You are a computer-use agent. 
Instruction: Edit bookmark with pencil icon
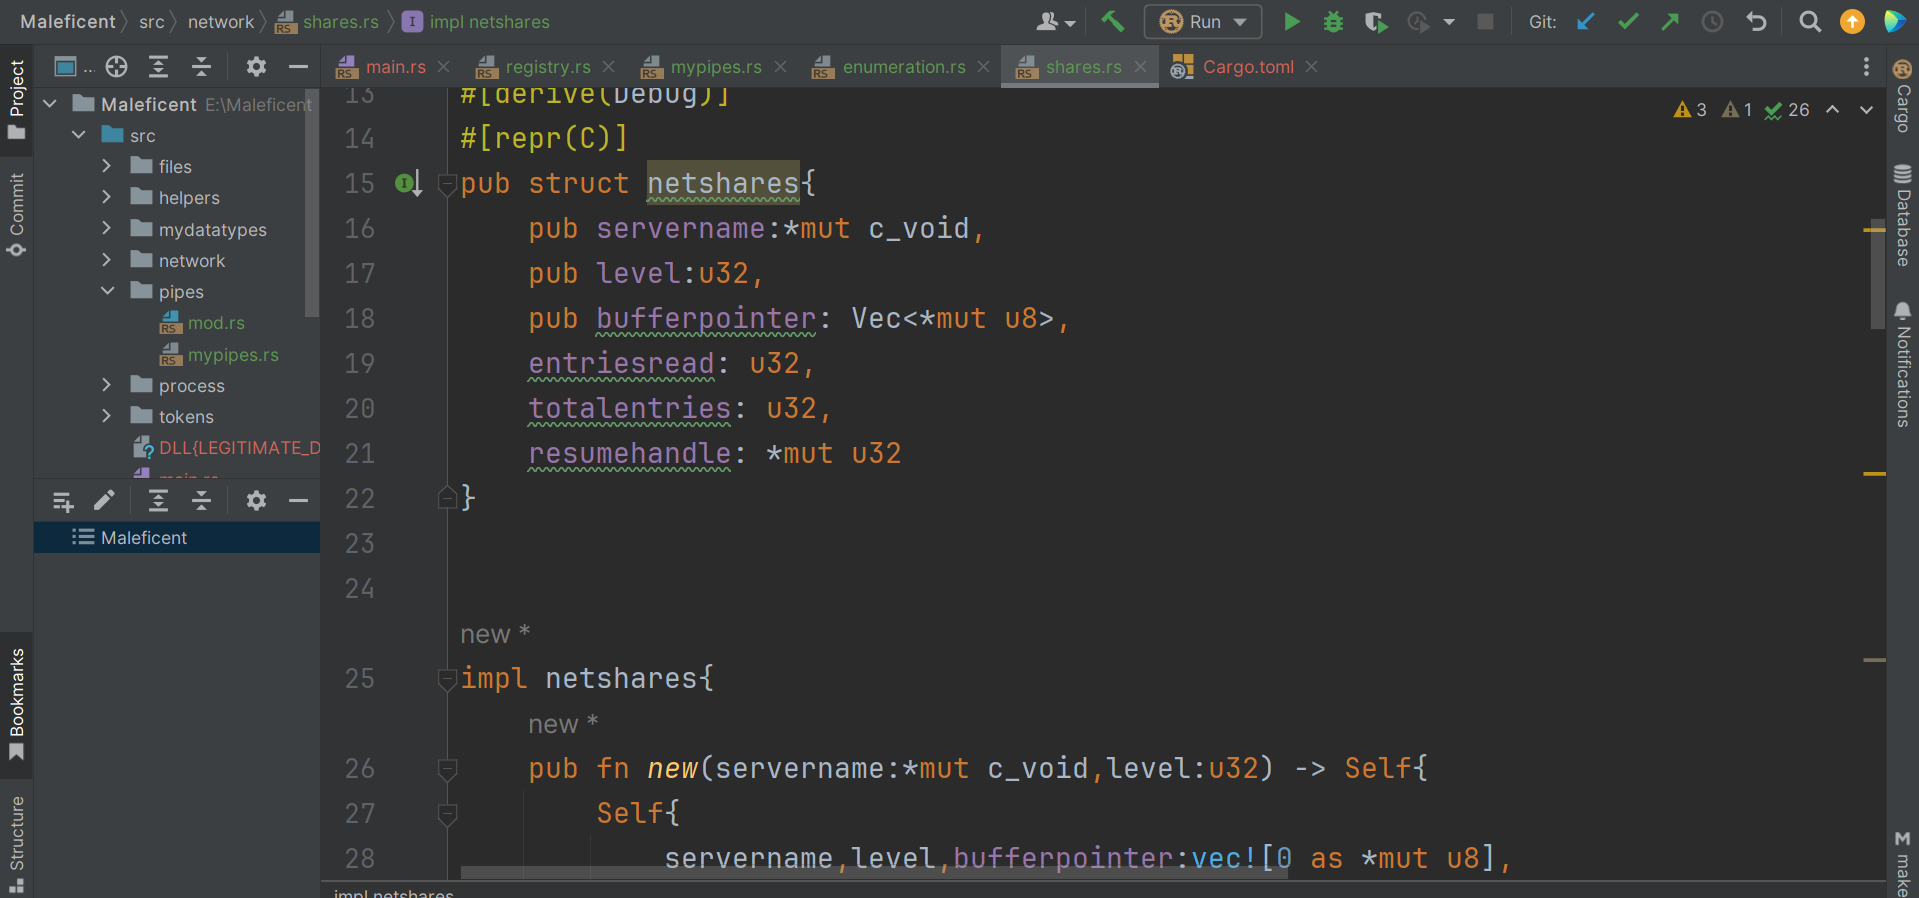tap(104, 500)
